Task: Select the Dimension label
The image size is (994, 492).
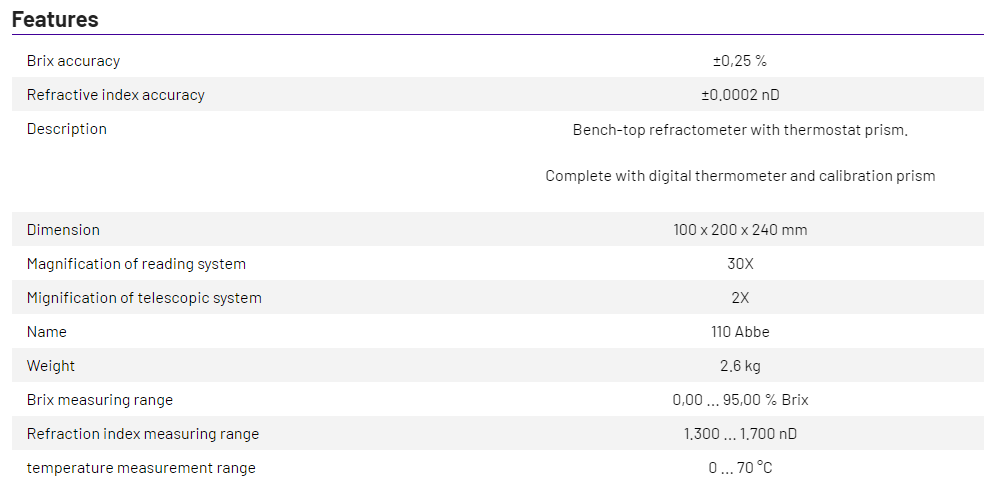Action: (x=63, y=230)
